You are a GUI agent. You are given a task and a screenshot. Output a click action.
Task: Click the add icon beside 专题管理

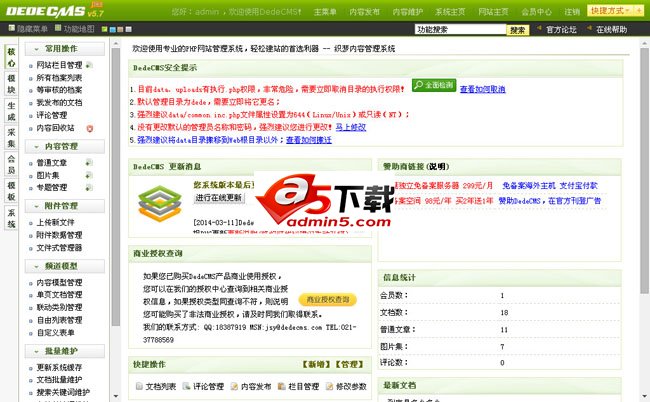(x=89, y=188)
